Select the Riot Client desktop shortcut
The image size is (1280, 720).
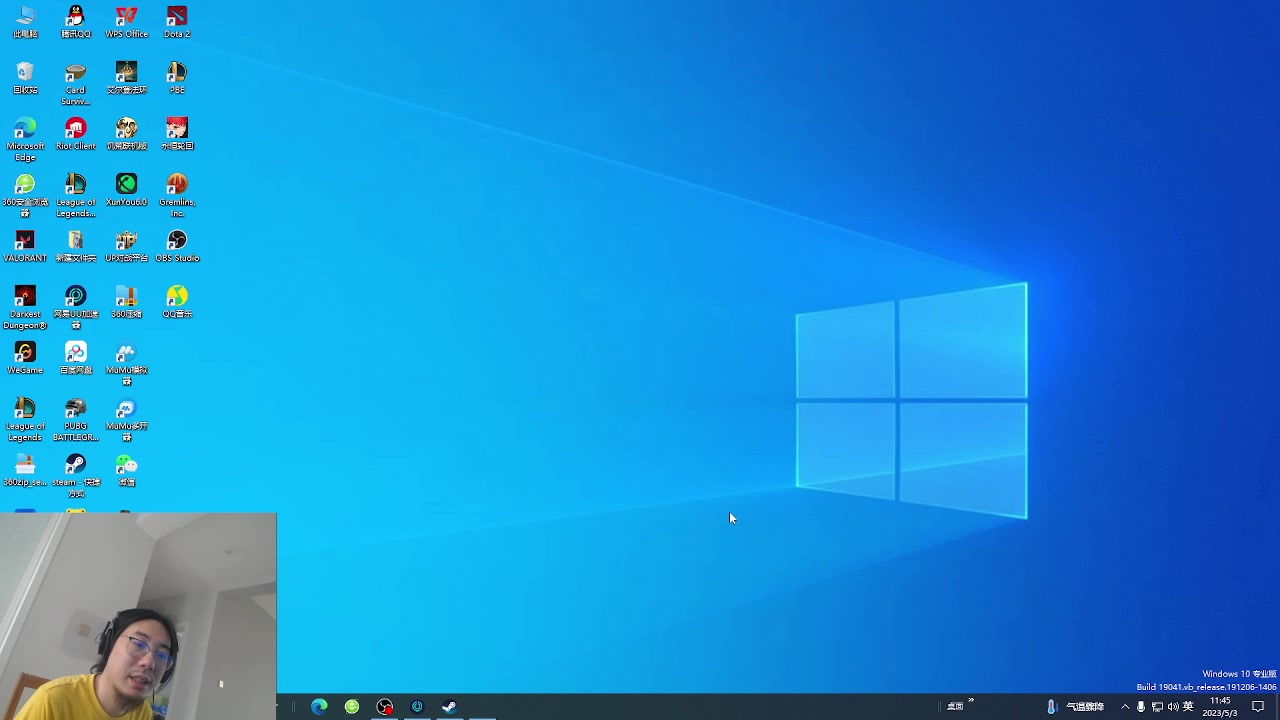(76, 134)
